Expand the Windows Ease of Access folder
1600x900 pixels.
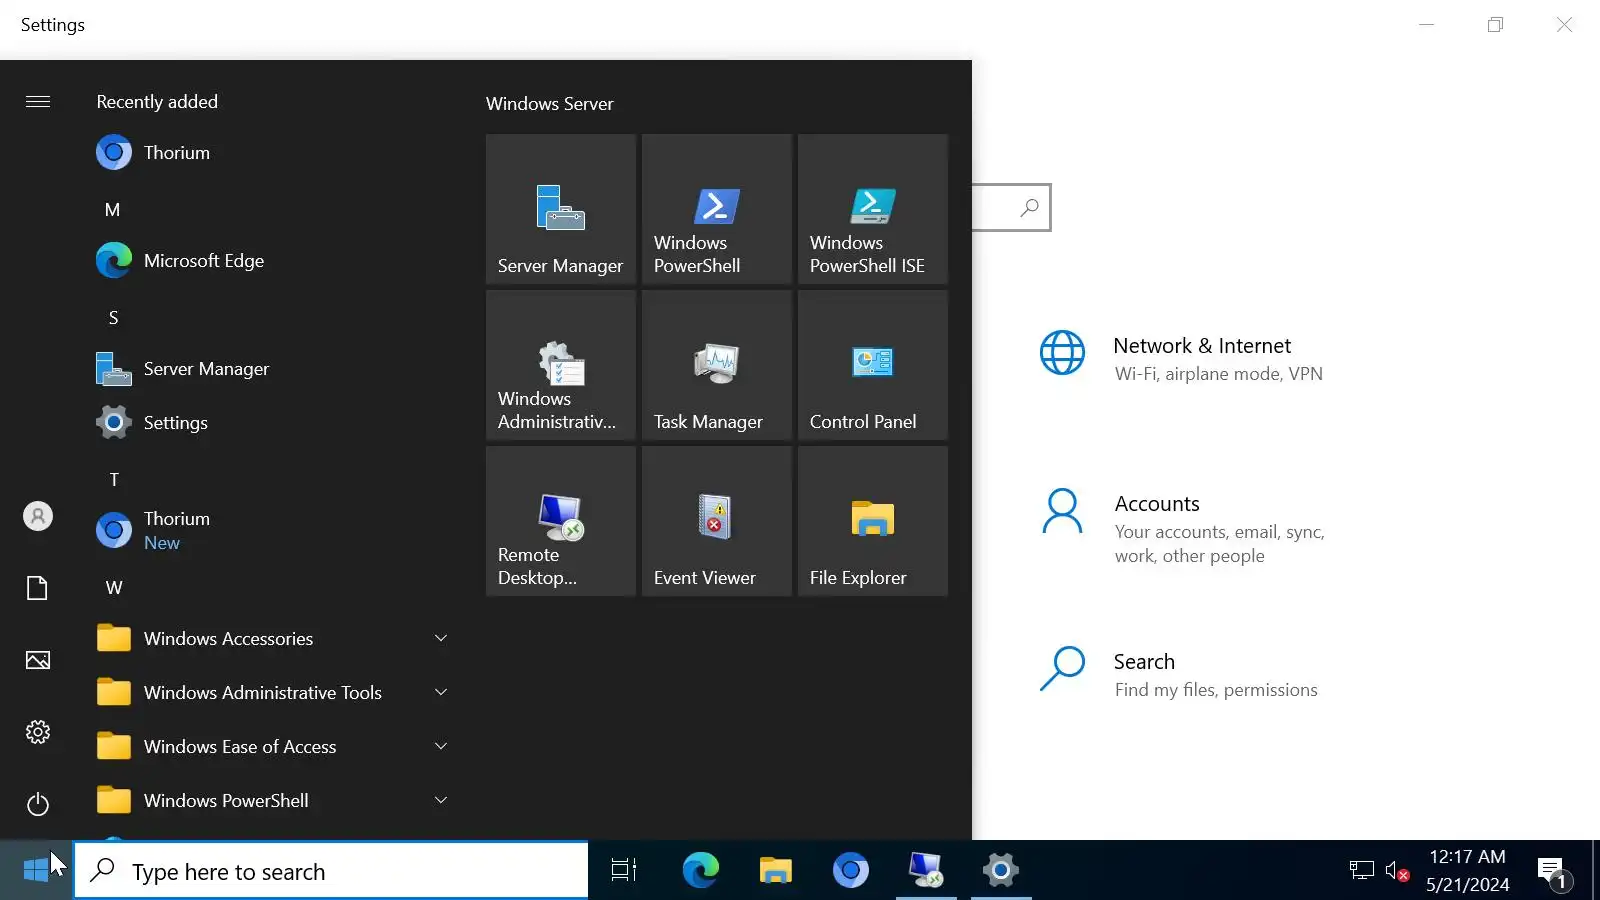point(272,747)
